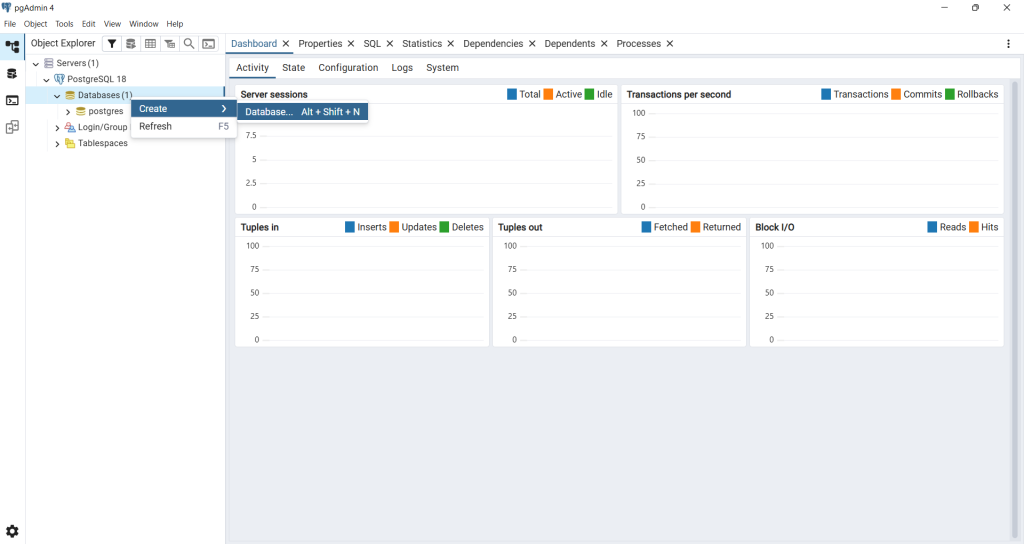Click the Tablespaces folder icon
This screenshot has width=1024, height=544.
[70, 143]
